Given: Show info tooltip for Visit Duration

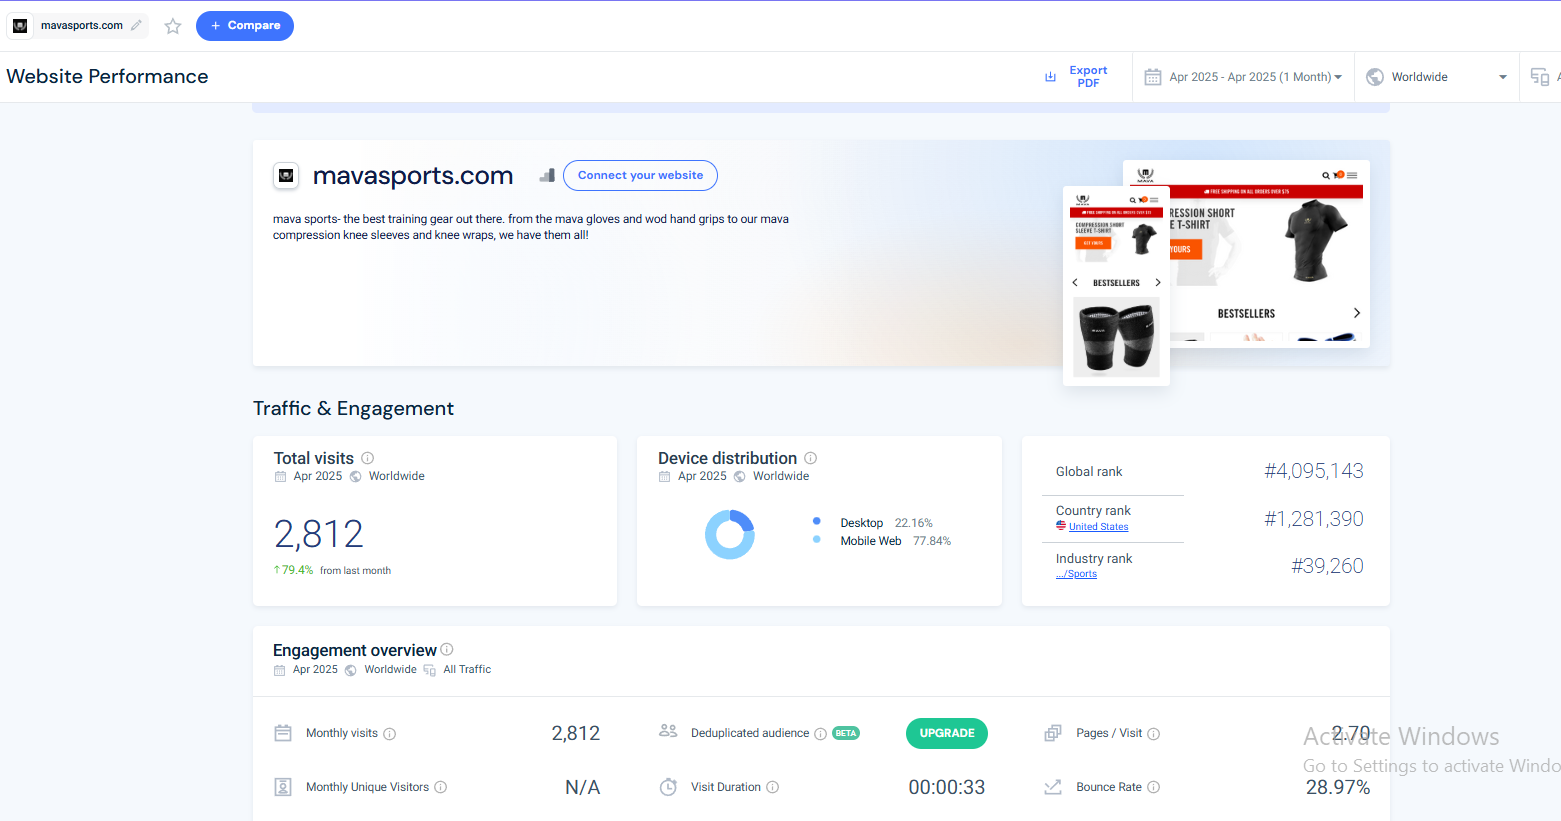Looking at the screenshot, I should click(773, 787).
